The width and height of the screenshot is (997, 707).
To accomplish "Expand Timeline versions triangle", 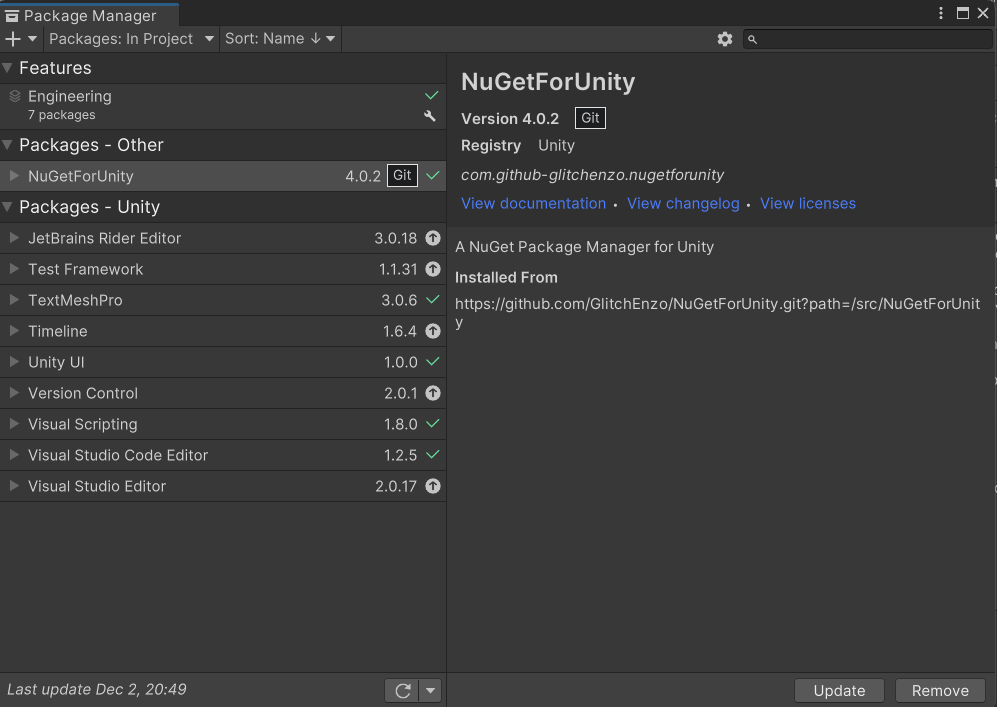I will (x=14, y=331).
